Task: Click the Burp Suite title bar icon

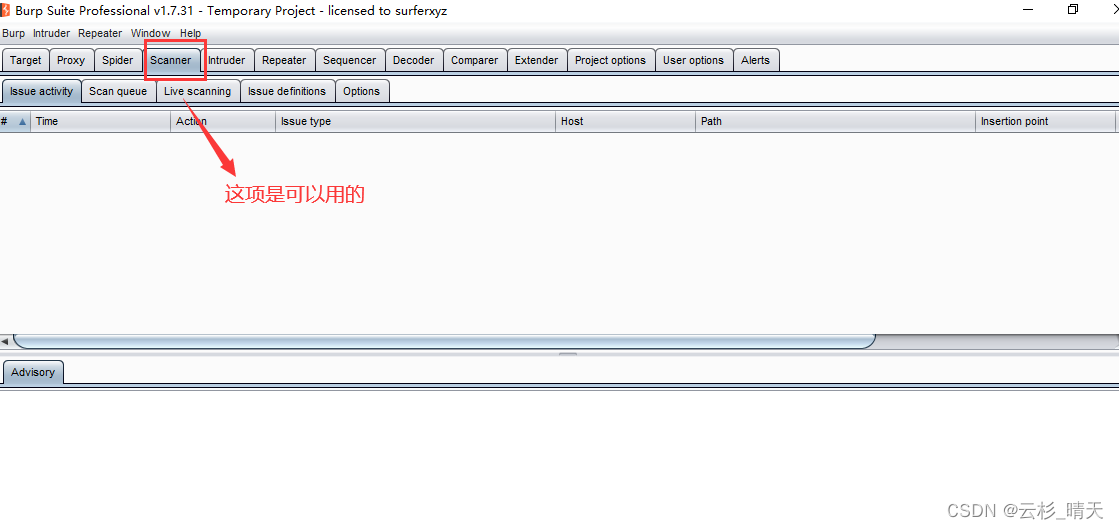Action: tap(6, 10)
